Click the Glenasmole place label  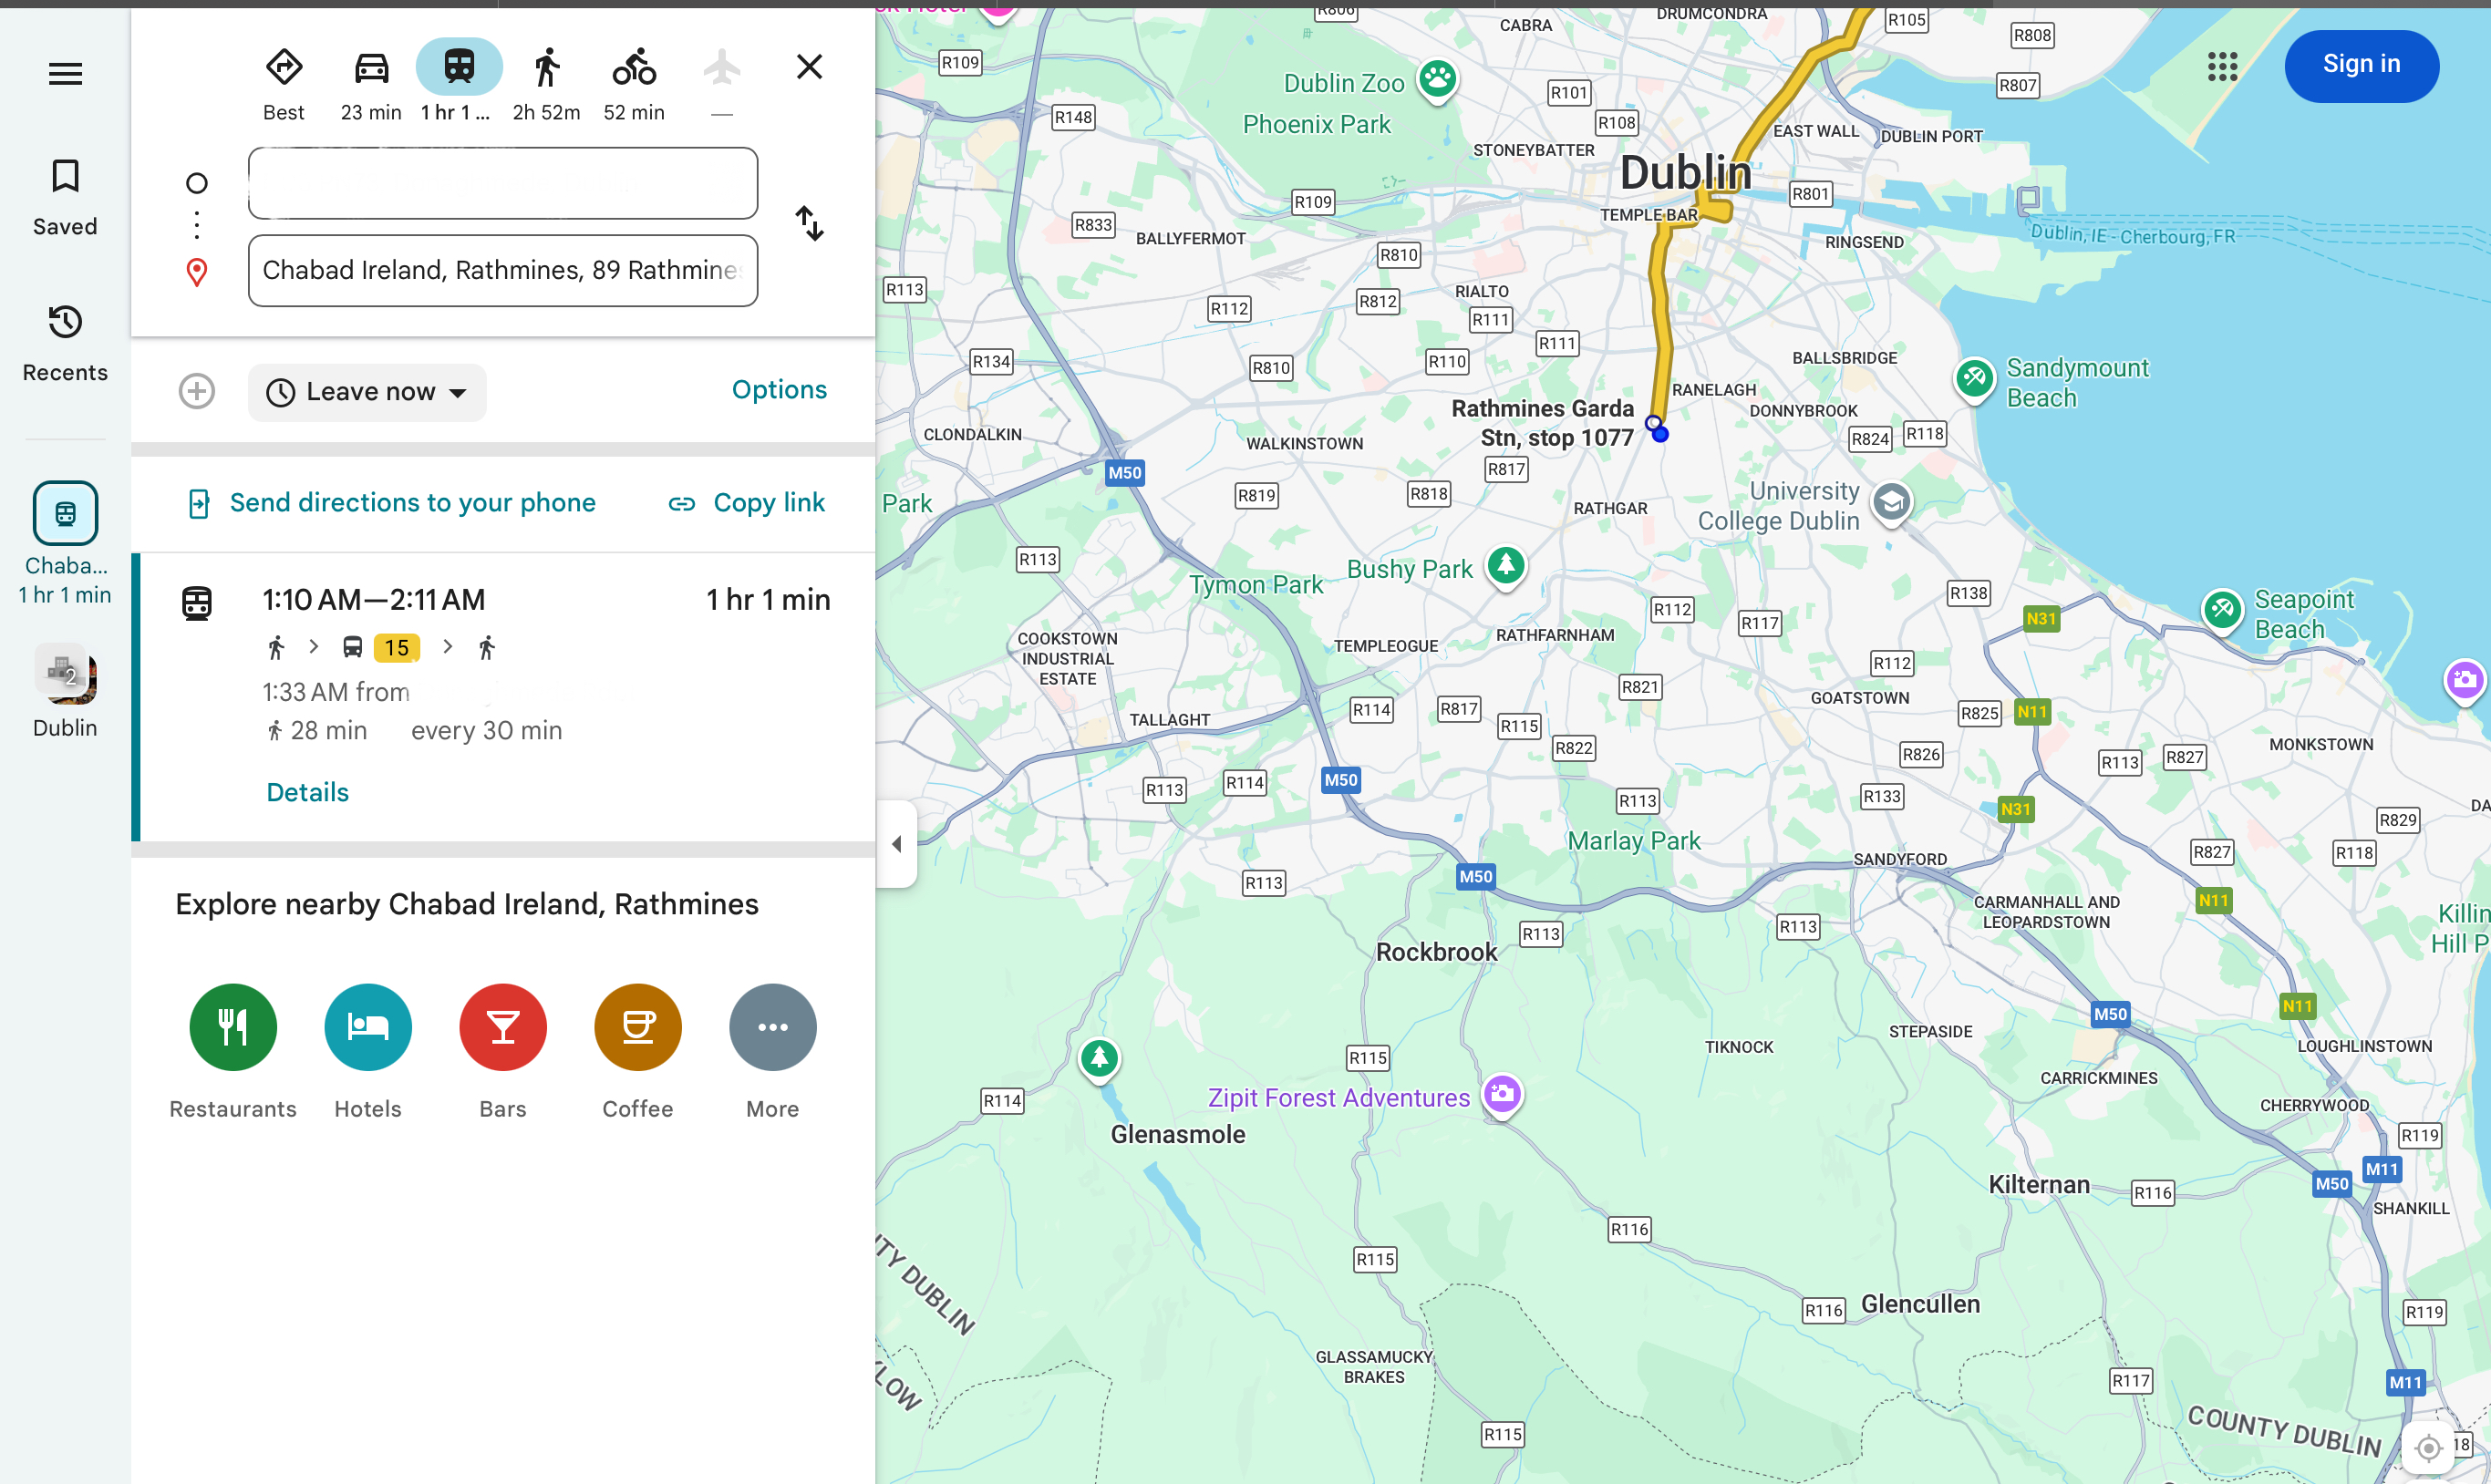[1178, 1134]
